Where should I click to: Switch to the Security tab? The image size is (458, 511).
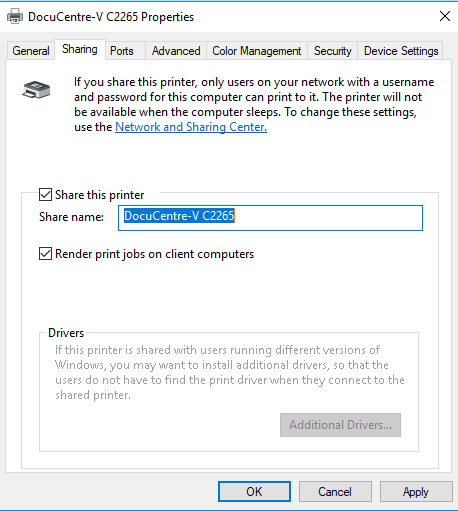tap(332, 51)
